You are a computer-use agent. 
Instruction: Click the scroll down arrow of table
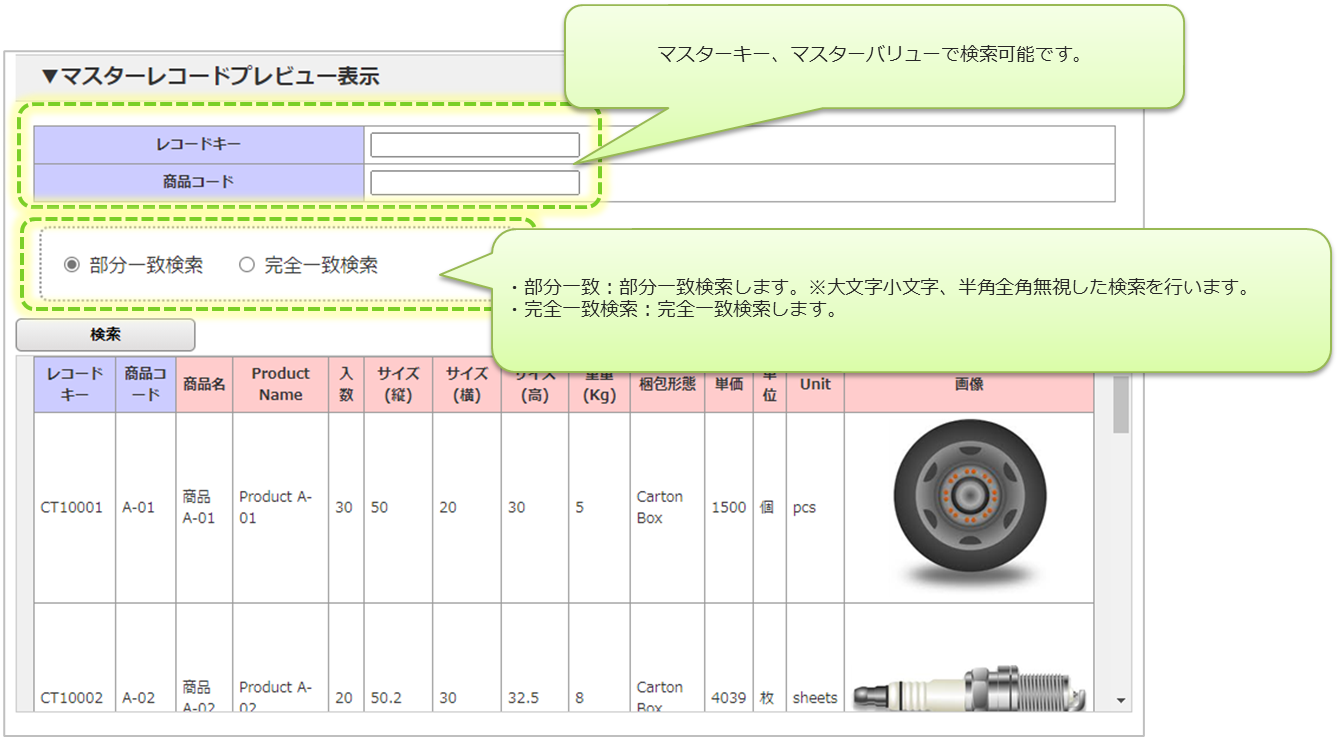tap(1121, 700)
